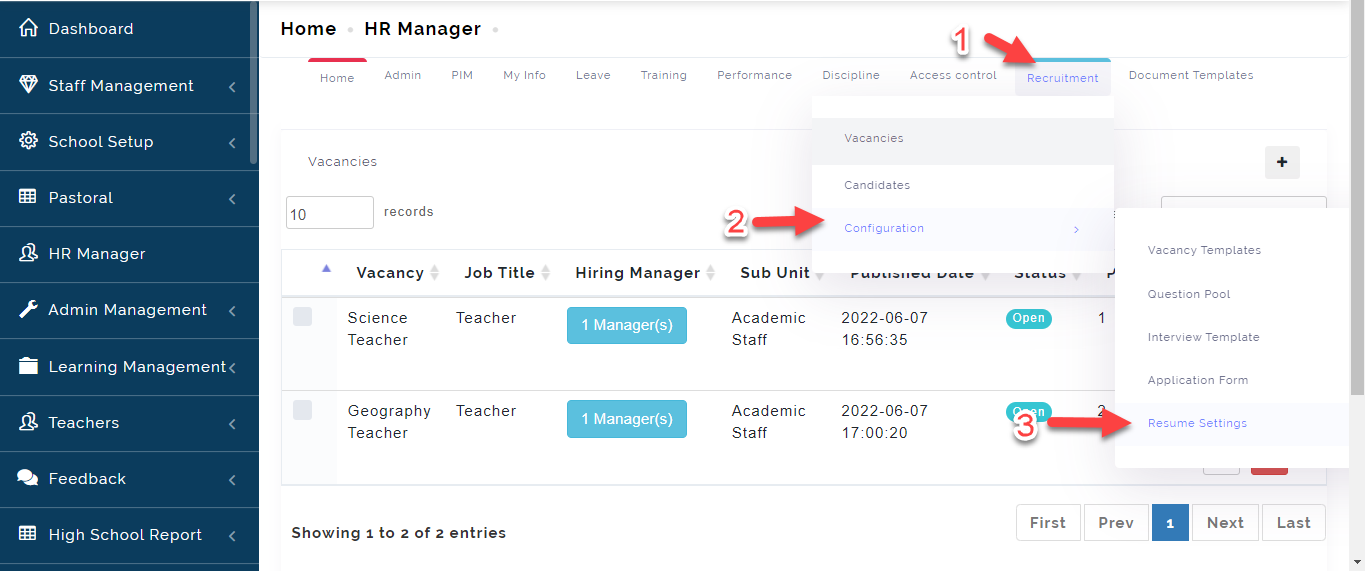Screen dimensions: 1365x571
Task: Click 1 Manager(s) button for Geography Teacher
Action: [x=627, y=419]
